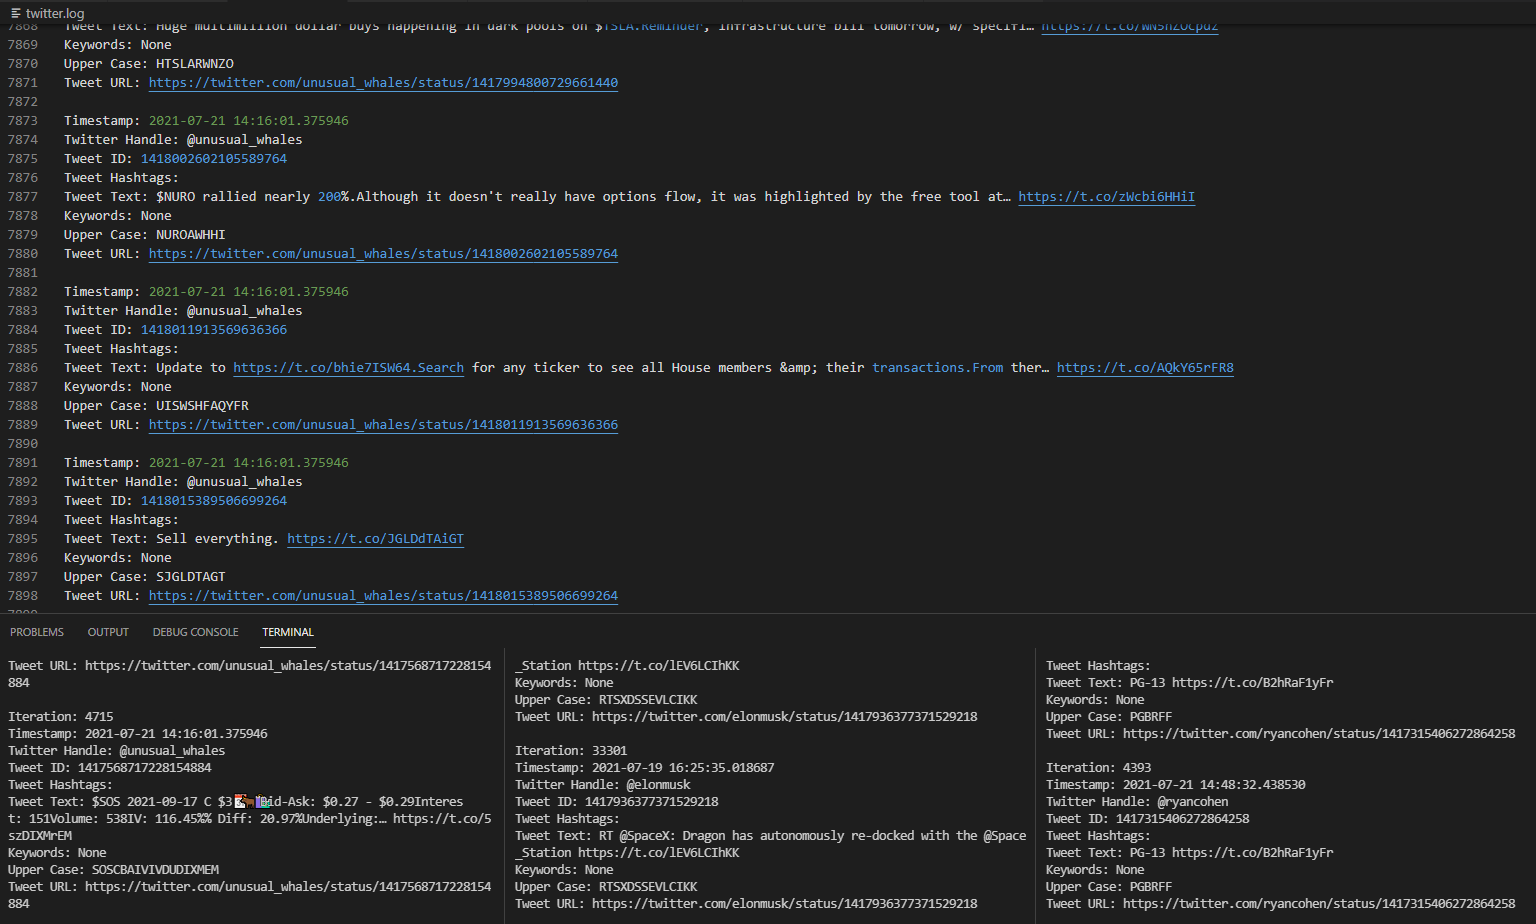Click 'Tweet Hashtags:' on line 7894
Image resolution: width=1536 pixels, height=924 pixels.
[121, 520]
